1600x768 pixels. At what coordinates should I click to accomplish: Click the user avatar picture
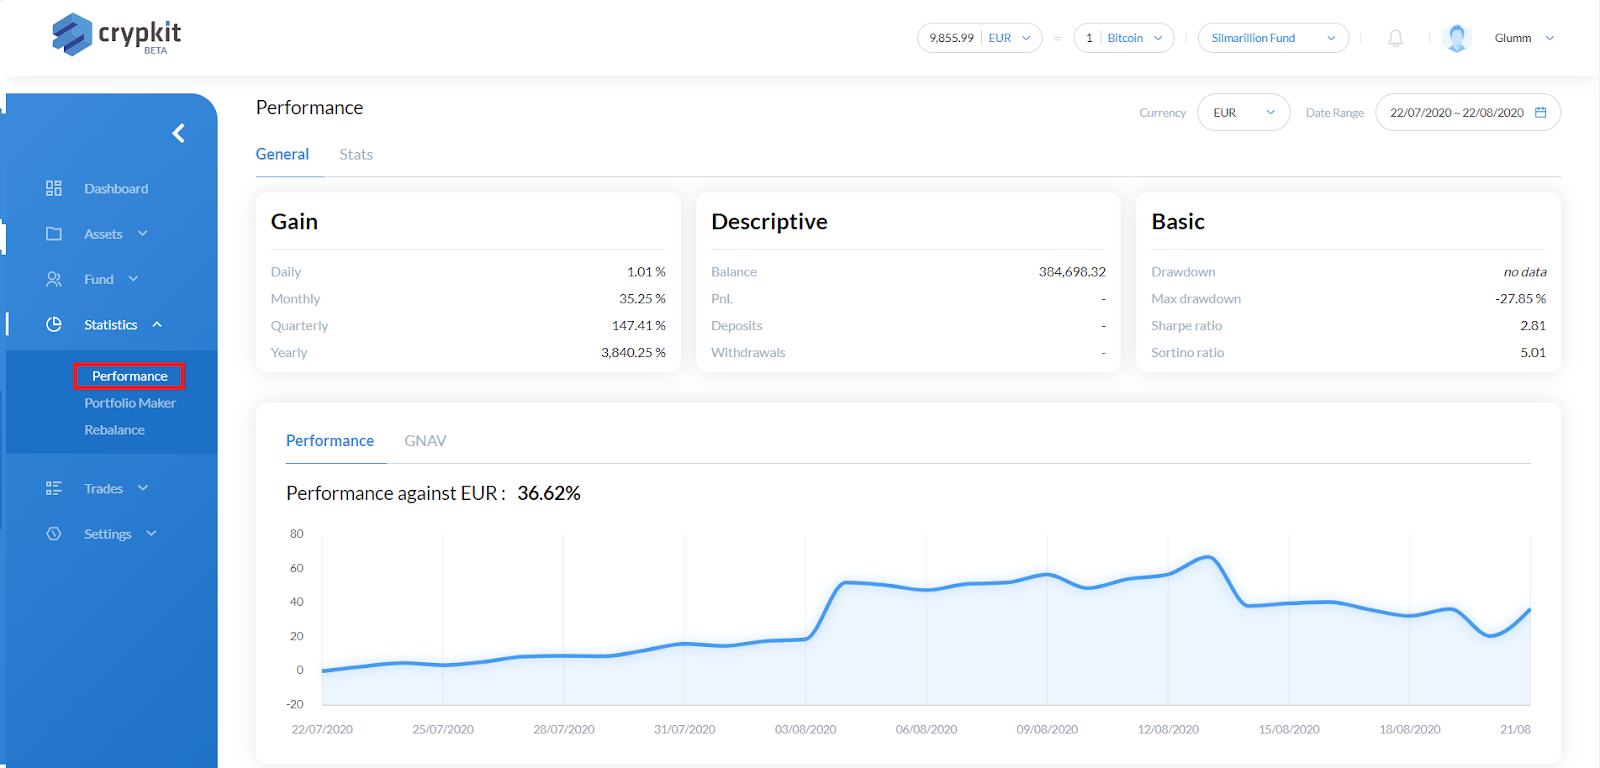click(1457, 38)
